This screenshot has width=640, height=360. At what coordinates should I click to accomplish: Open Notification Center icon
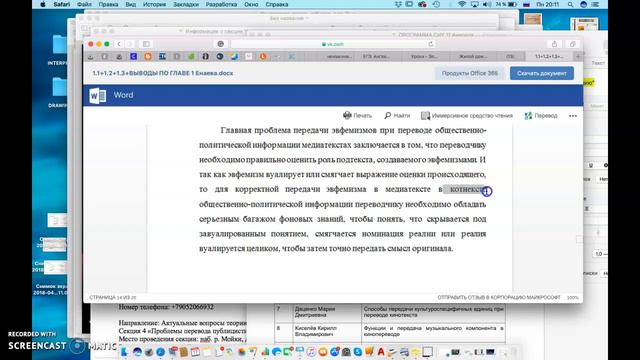(x=596, y=4)
